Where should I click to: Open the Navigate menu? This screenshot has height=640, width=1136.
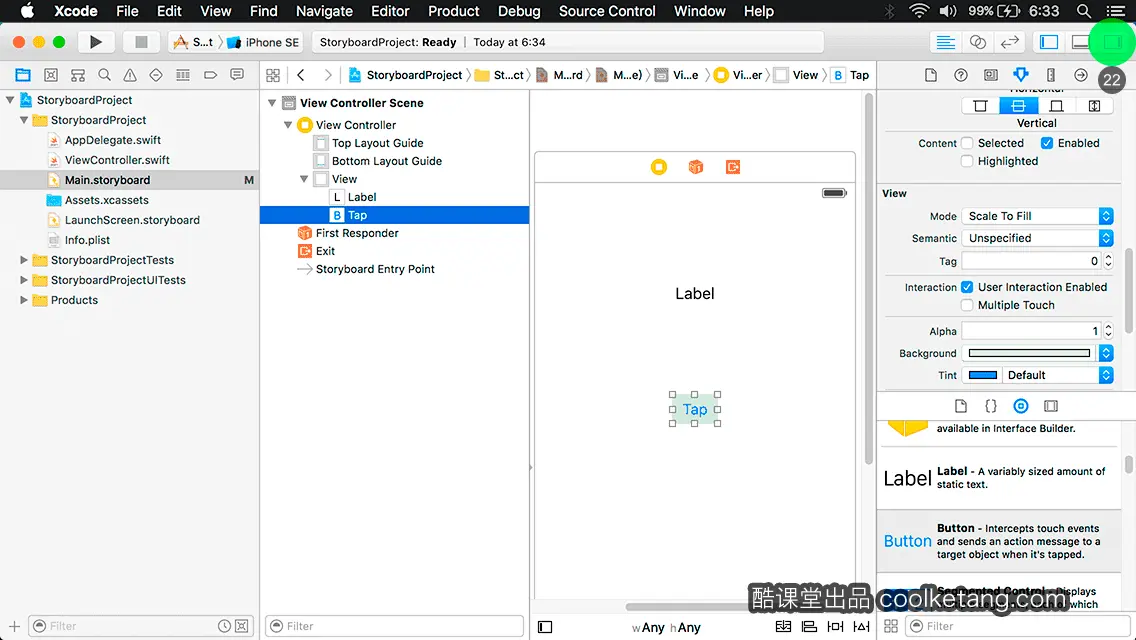pos(324,11)
